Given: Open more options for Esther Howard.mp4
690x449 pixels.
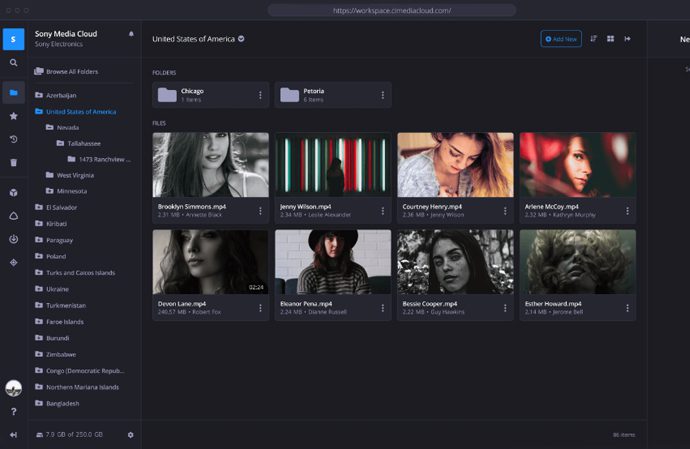Looking at the screenshot, I should (x=627, y=308).
